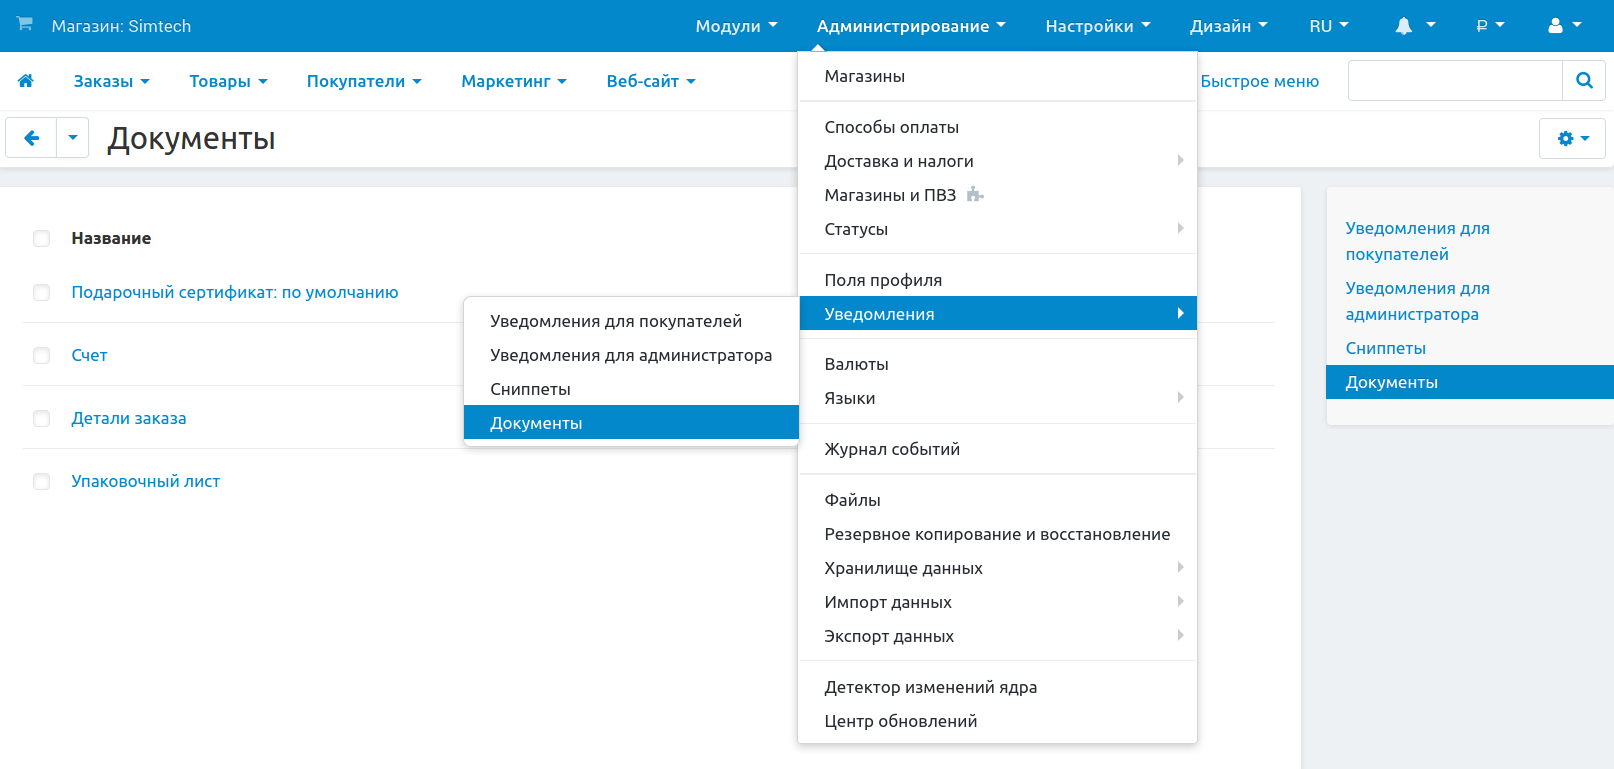Click the back arrow button
Viewport: 1614px width, 769px height.
click(x=32, y=138)
